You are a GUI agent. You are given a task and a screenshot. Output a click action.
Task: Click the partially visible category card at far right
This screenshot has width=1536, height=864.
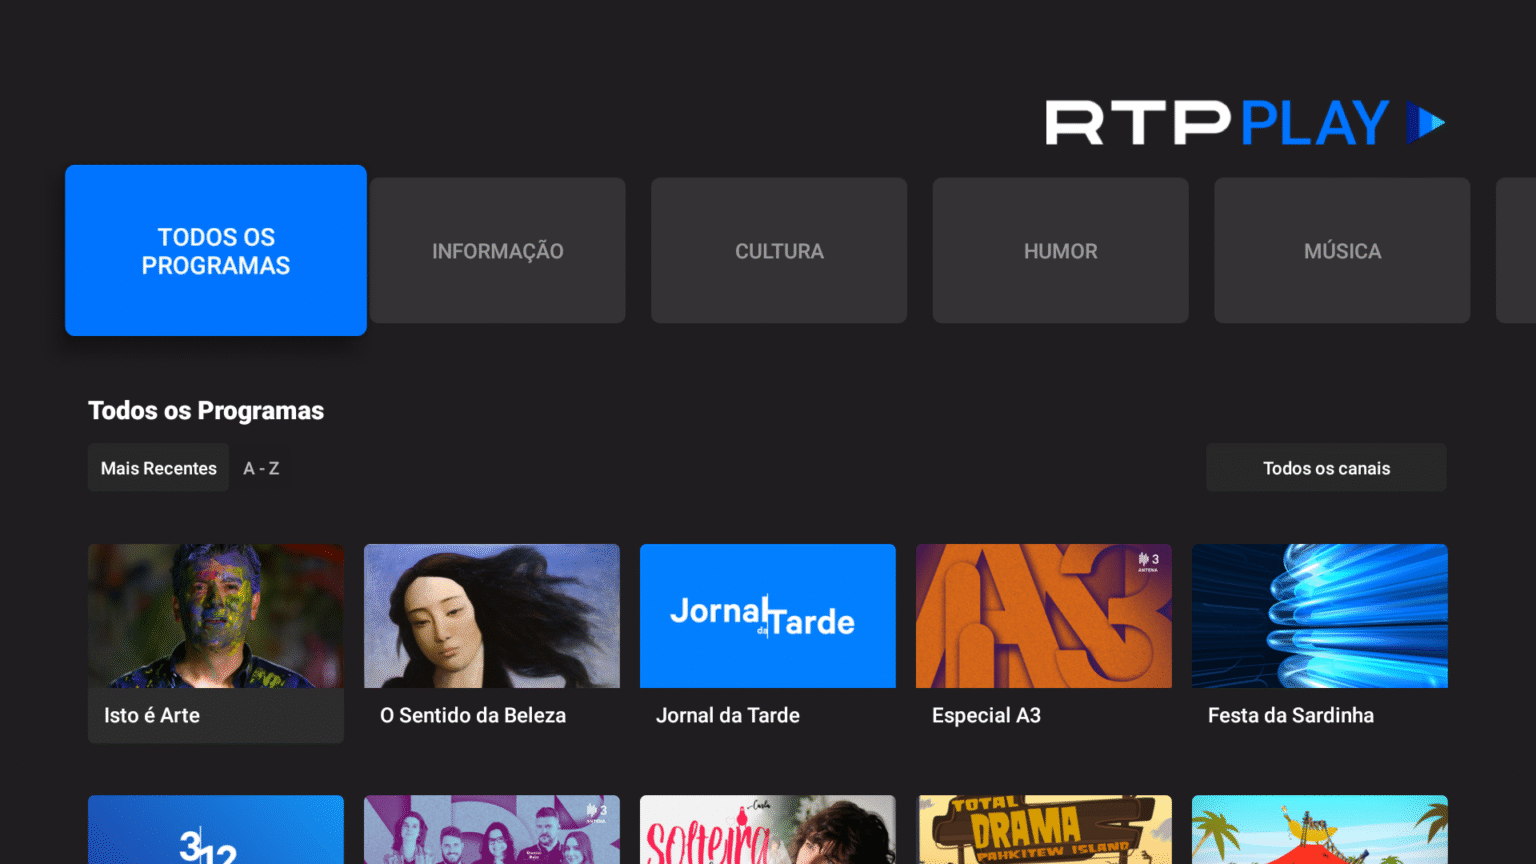(x=1516, y=251)
